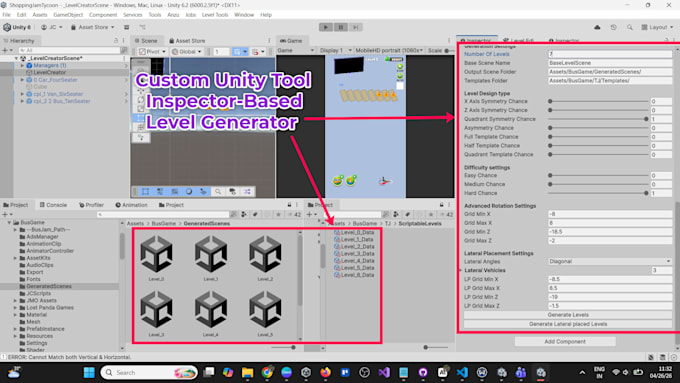Click the custom editor tools icon in Scene overlay
Image resolution: width=680 pixels, height=383 pixels.
[x=141, y=137]
